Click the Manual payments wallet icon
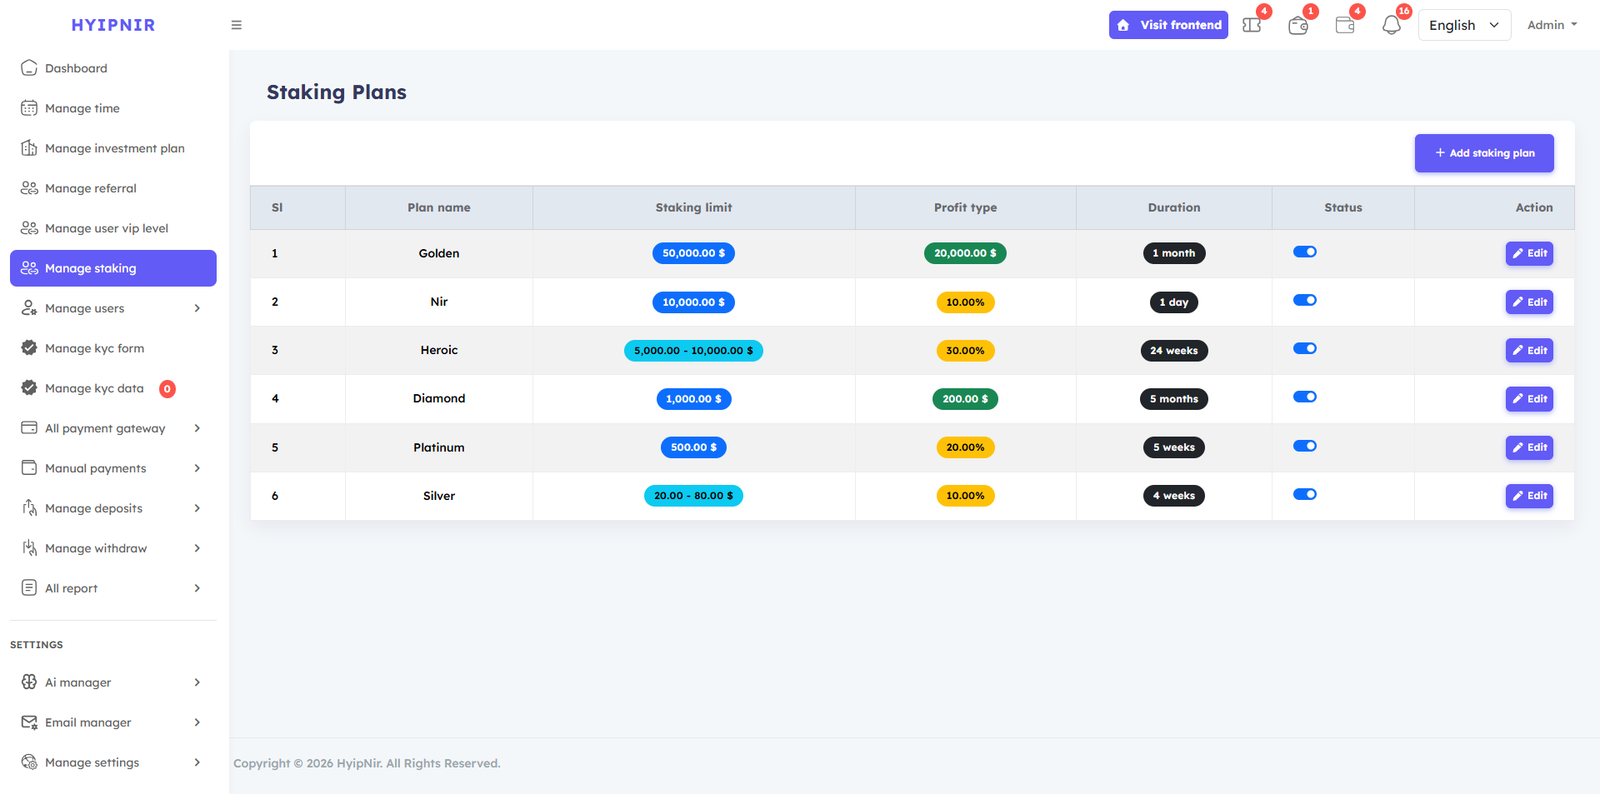Image resolution: width=1600 pixels, height=794 pixels. (29, 468)
